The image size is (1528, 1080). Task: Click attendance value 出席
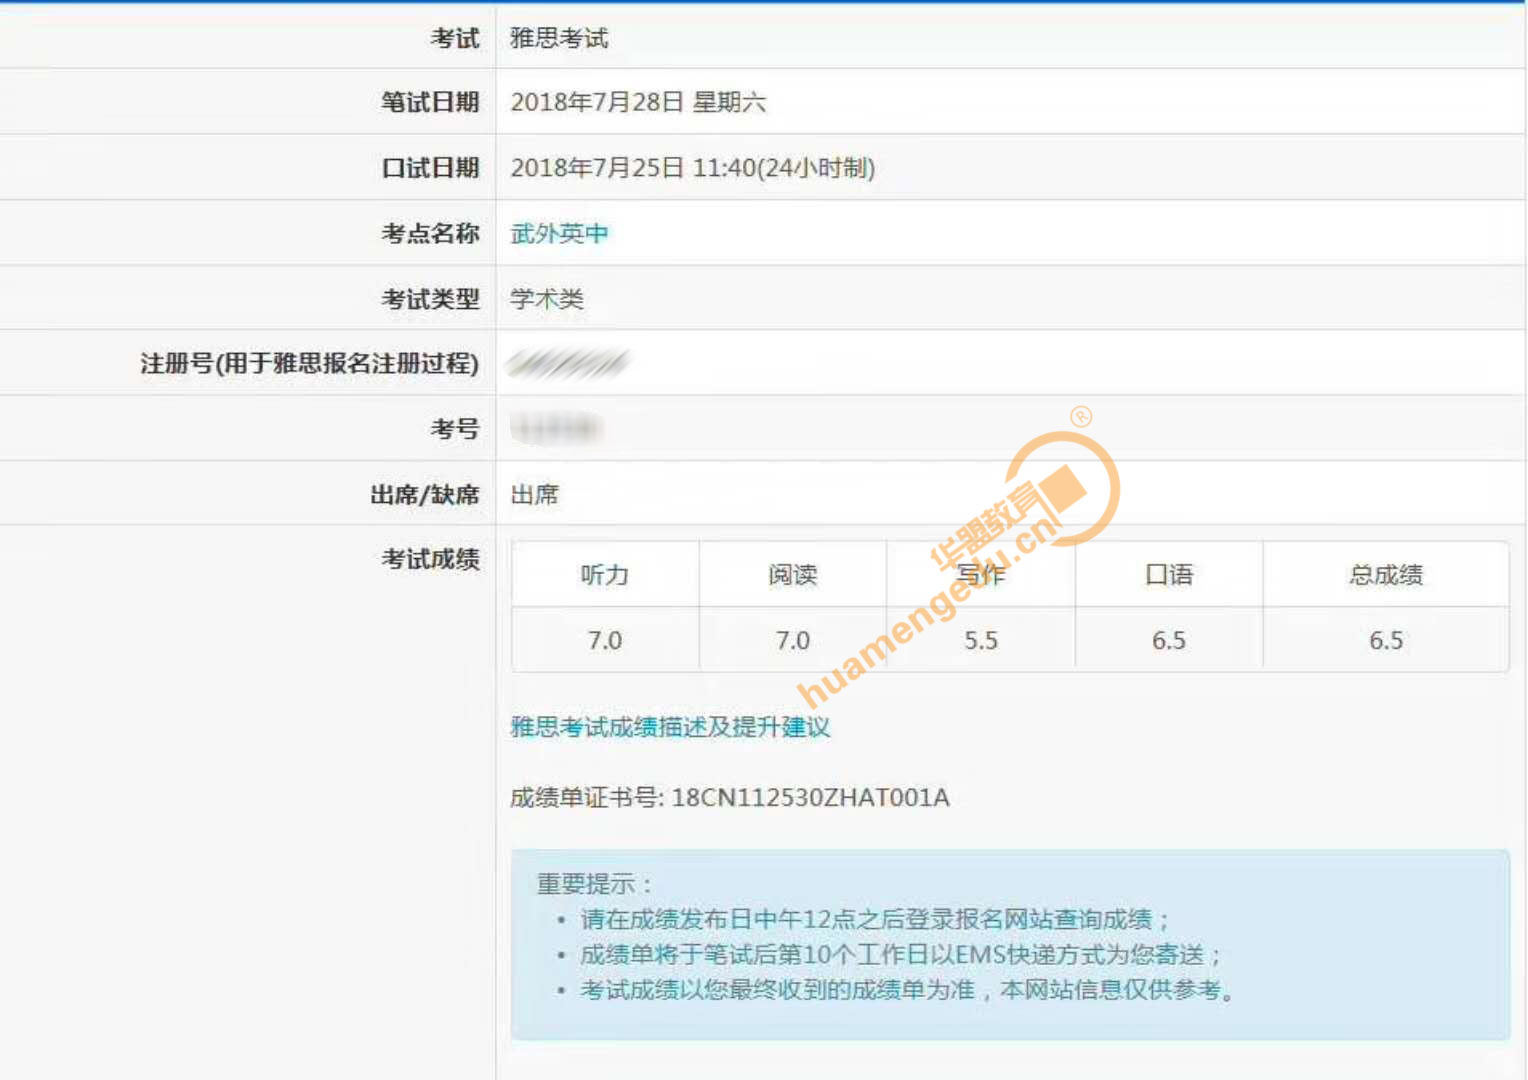(535, 495)
